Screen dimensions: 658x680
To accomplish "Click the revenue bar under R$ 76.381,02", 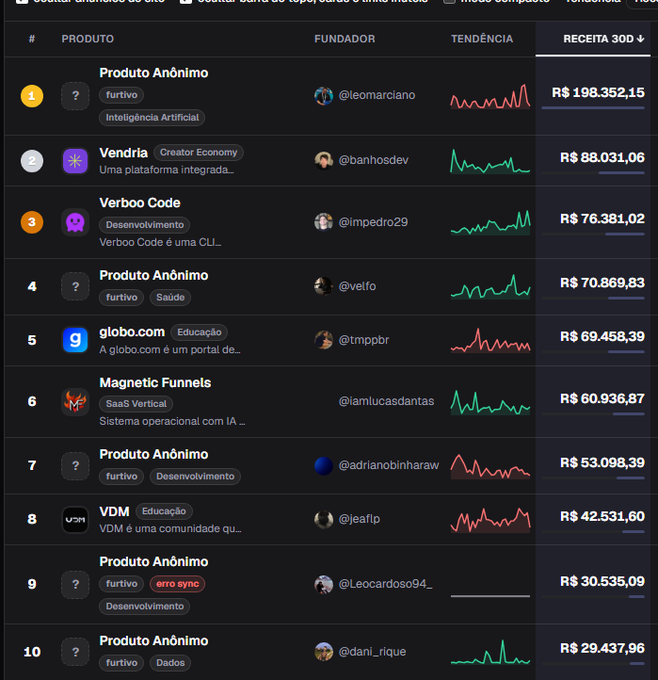I will tap(593, 234).
